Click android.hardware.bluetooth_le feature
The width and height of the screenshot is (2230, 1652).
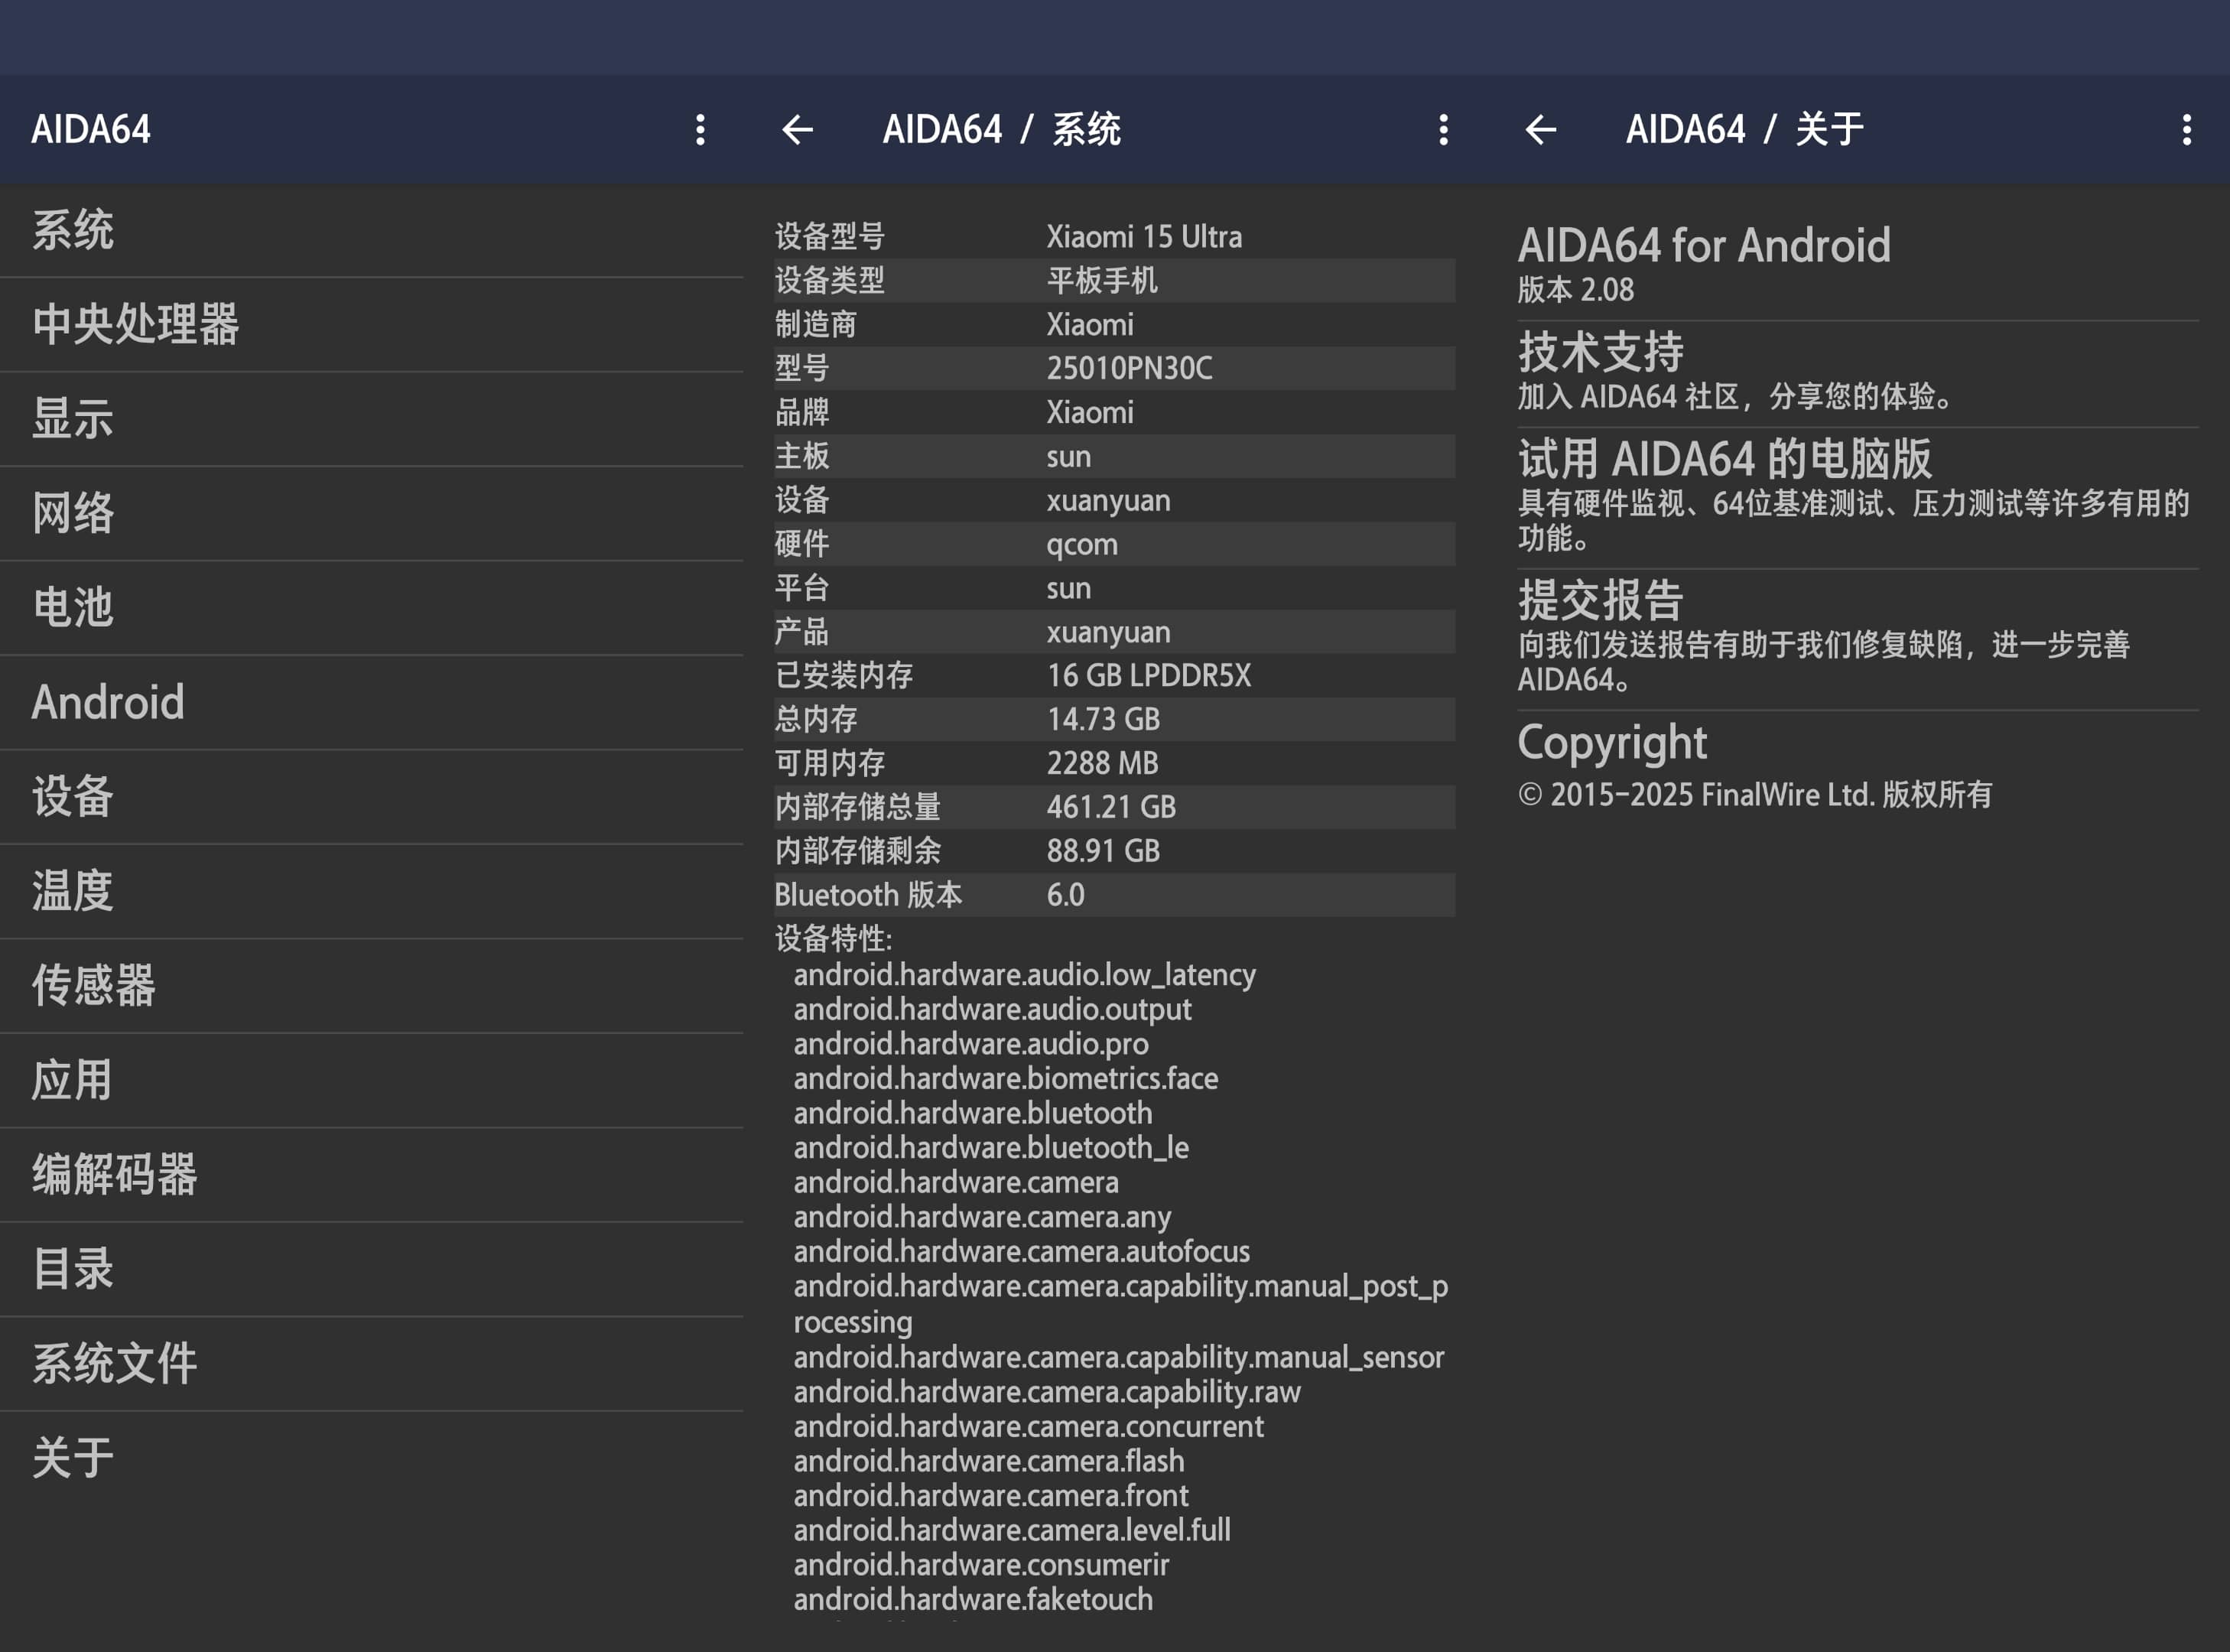click(991, 1148)
